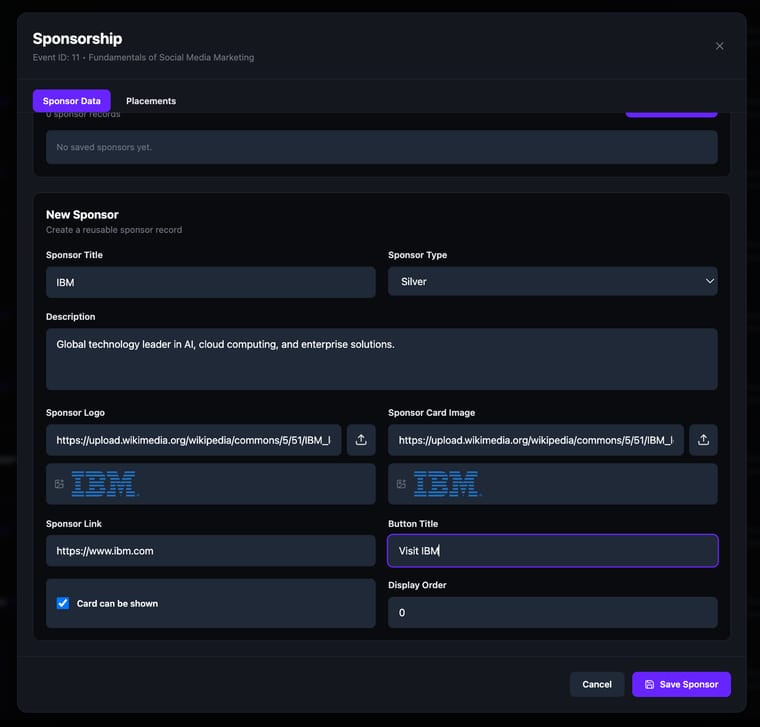Select the Sponsor Data tab
Screen dimensions: 760x727
(72, 101)
